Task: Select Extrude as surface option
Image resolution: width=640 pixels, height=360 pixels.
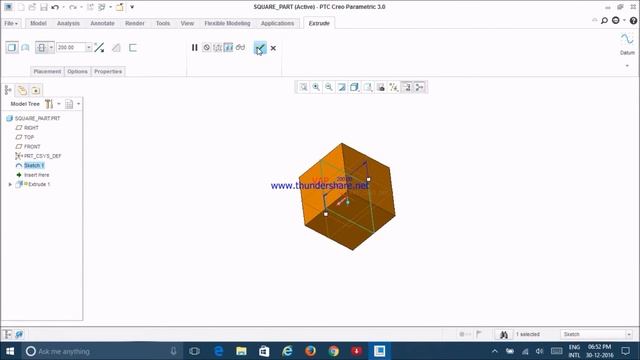Action: pos(25,48)
